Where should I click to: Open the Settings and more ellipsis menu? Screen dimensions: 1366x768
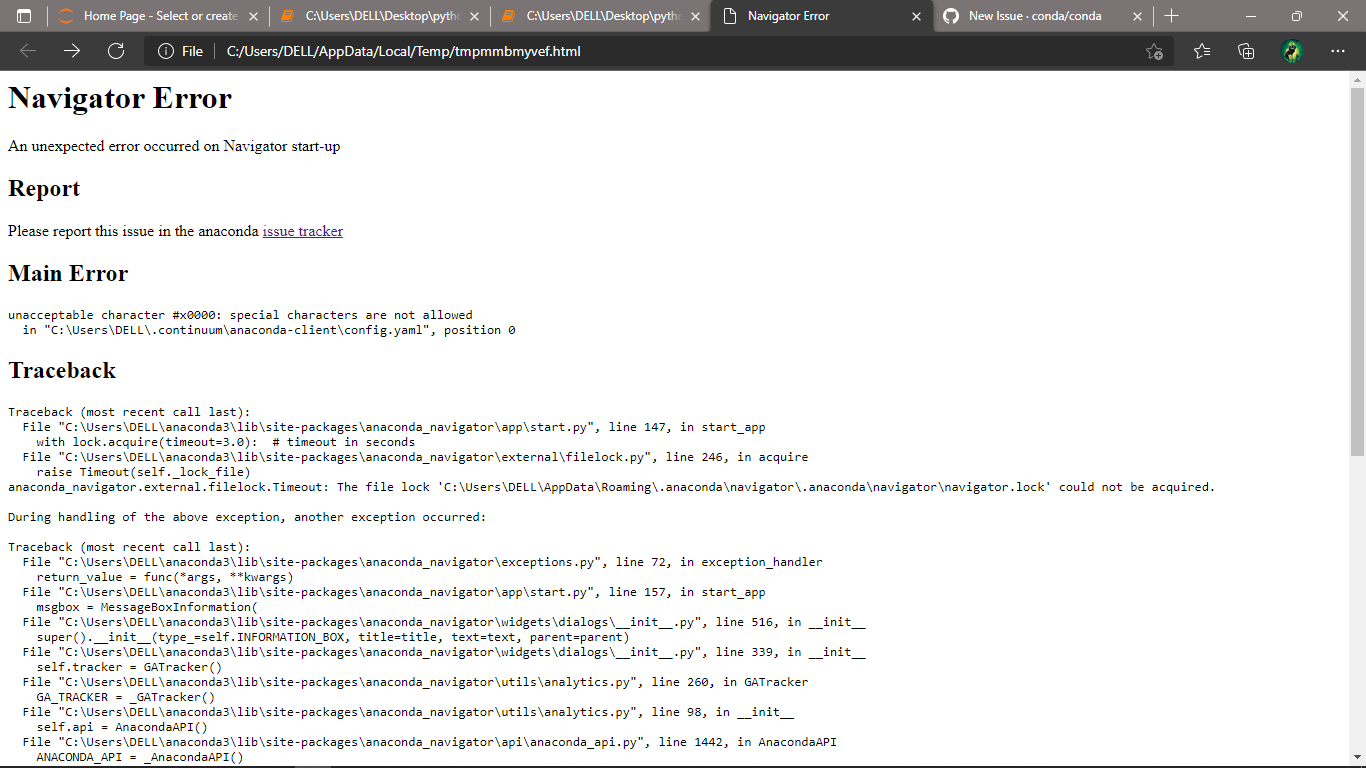(1337, 51)
